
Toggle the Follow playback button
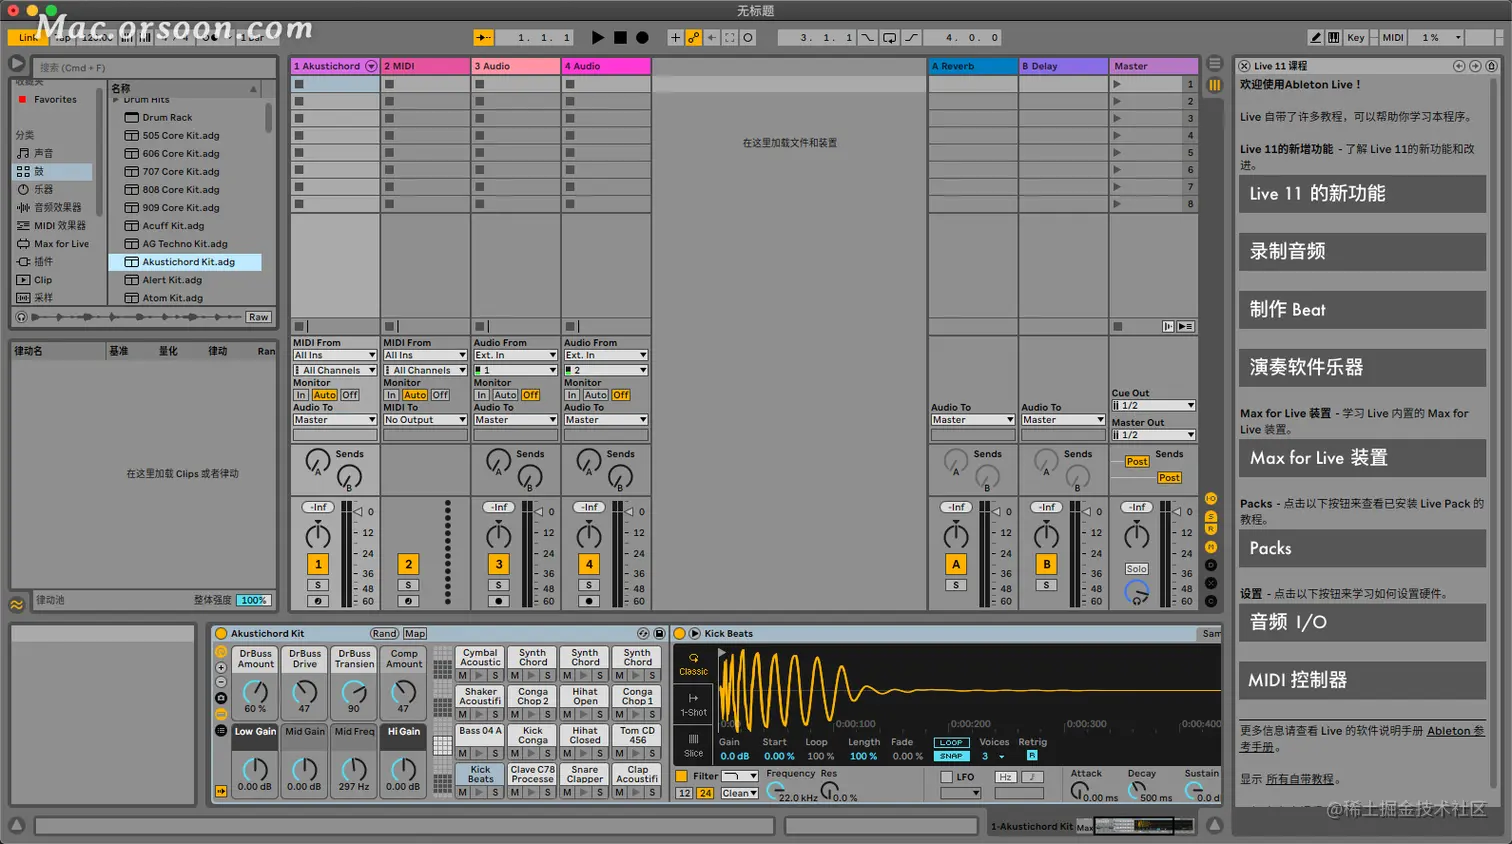point(483,37)
